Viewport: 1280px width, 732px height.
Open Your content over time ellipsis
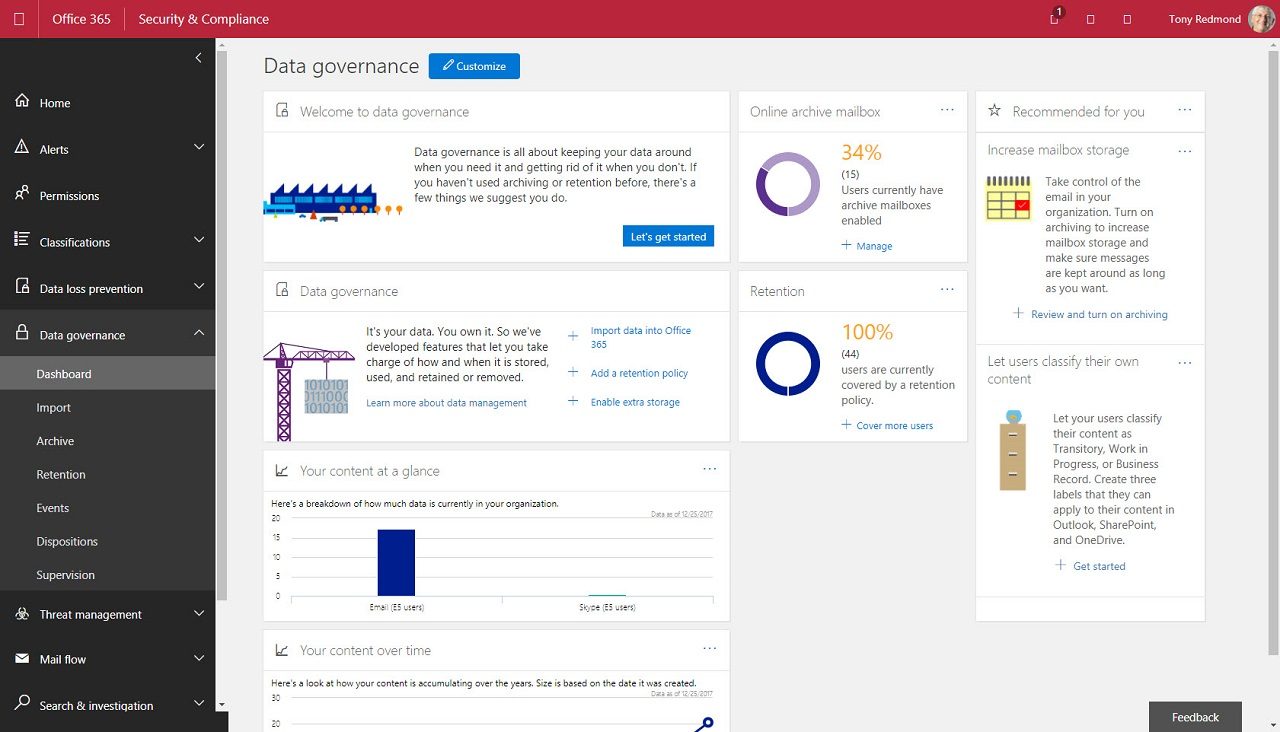pyautogui.click(x=710, y=648)
